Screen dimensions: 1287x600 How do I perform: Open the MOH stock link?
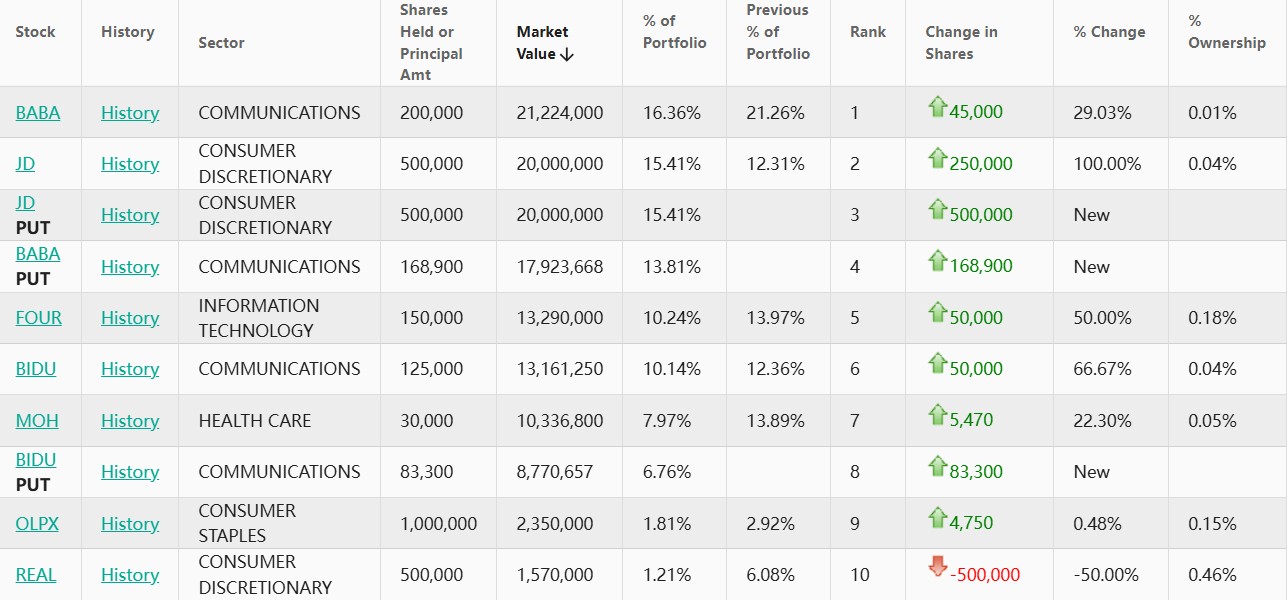click(37, 421)
